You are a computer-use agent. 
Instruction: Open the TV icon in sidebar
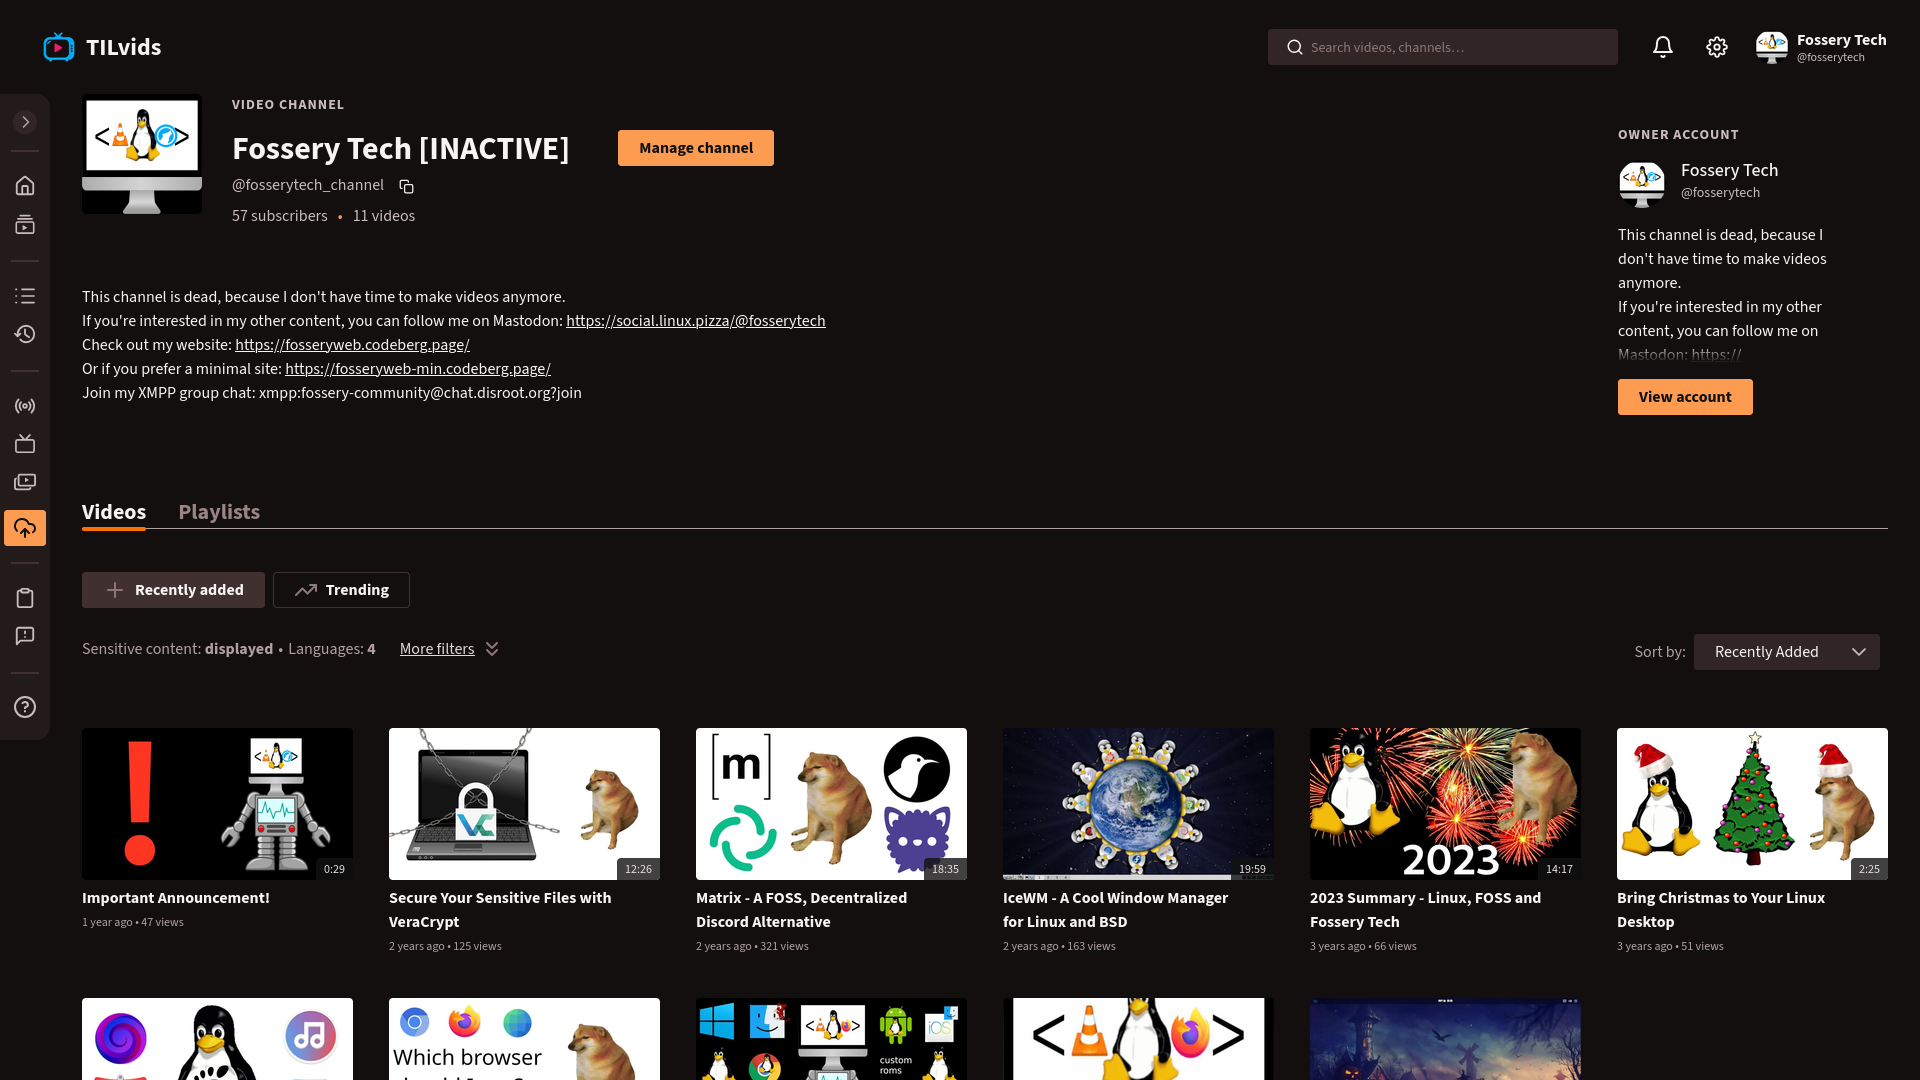pos(25,444)
